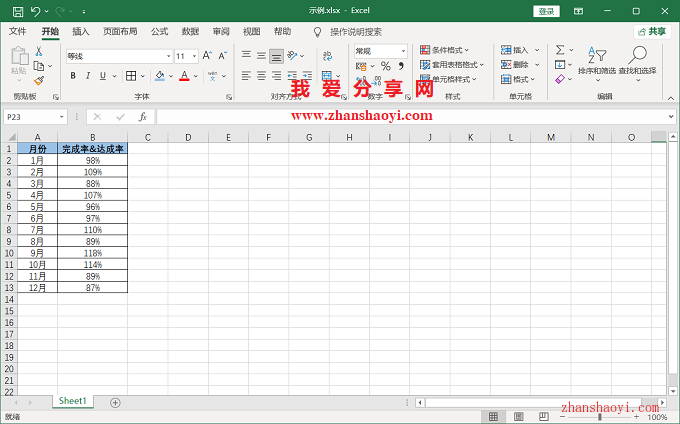Click the Wrap Text icon
Image resolution: width=680 pixels, height=424 pixels.
[x=327, y=55]
